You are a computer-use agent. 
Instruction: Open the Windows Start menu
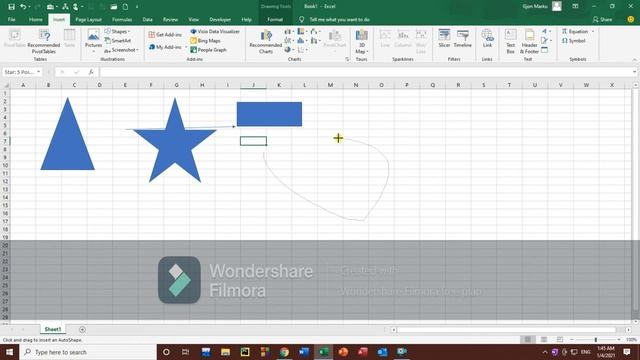click(9, 352)
